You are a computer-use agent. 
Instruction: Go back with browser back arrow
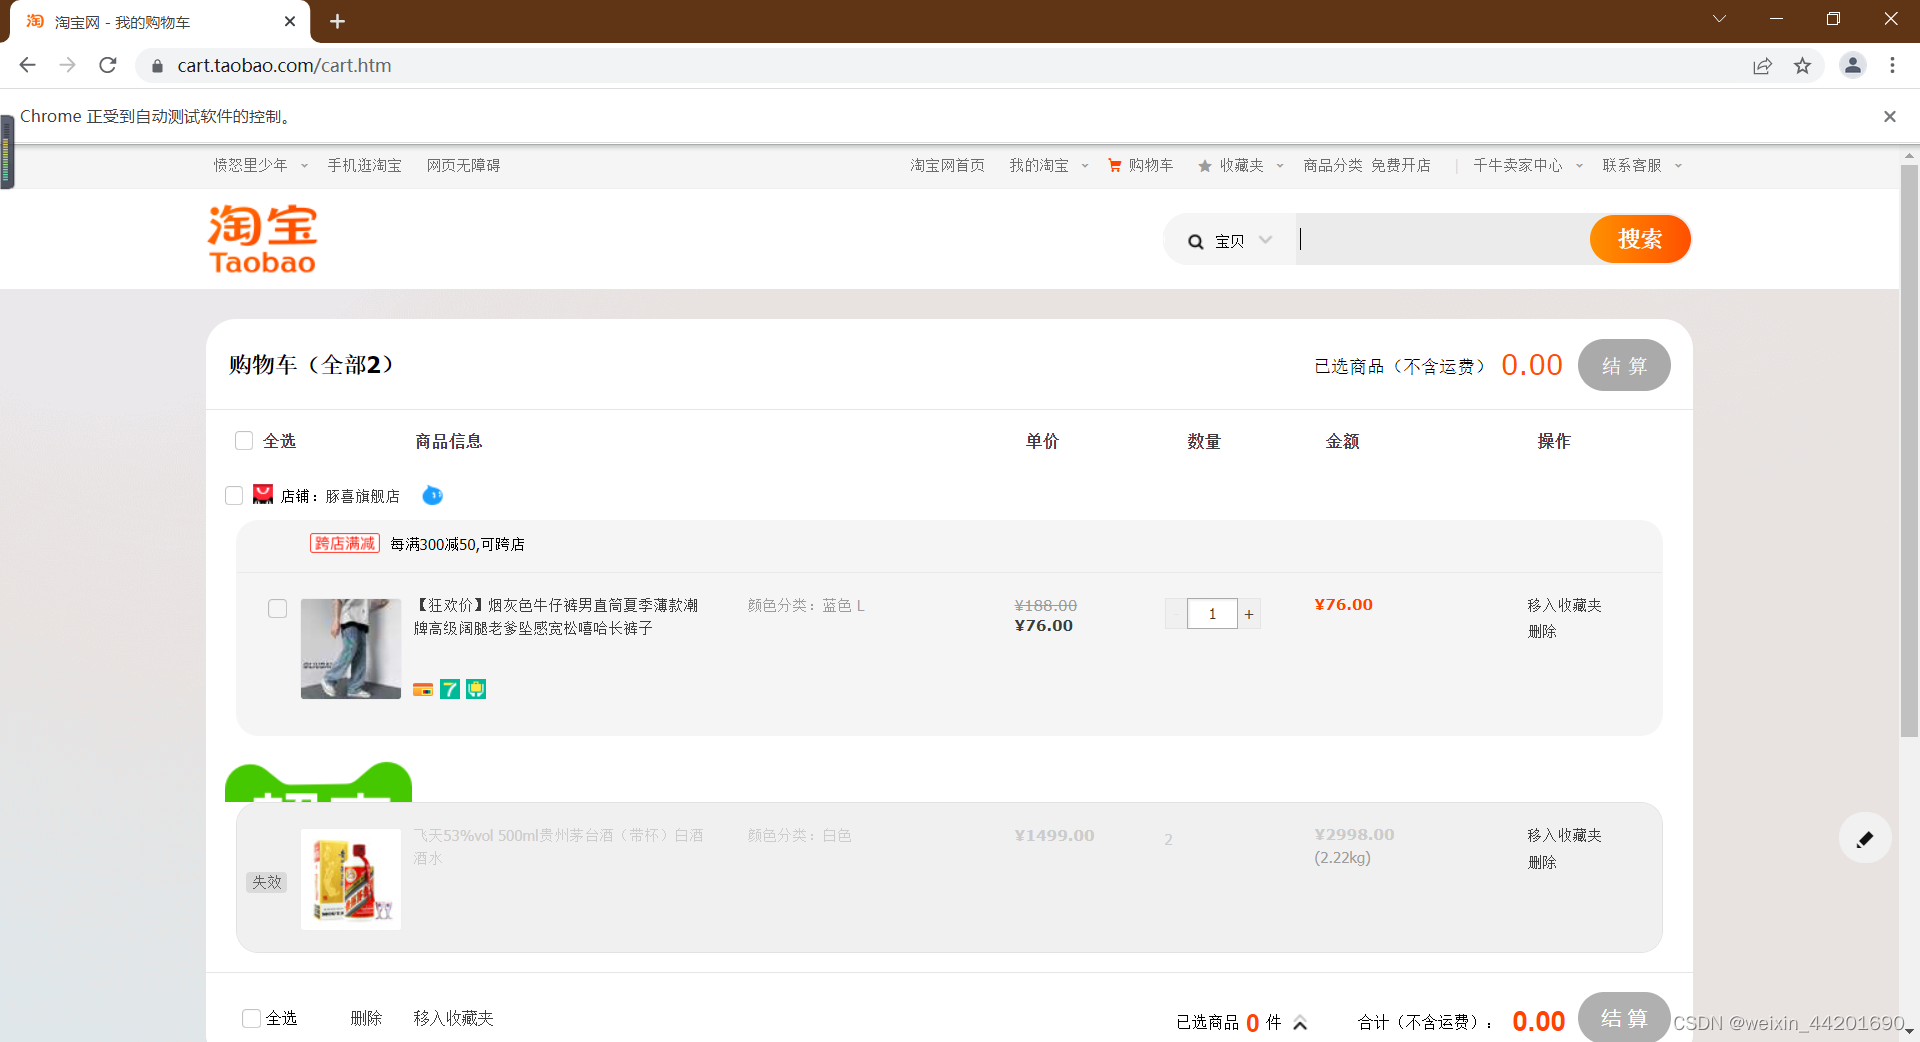click(27, 65)
